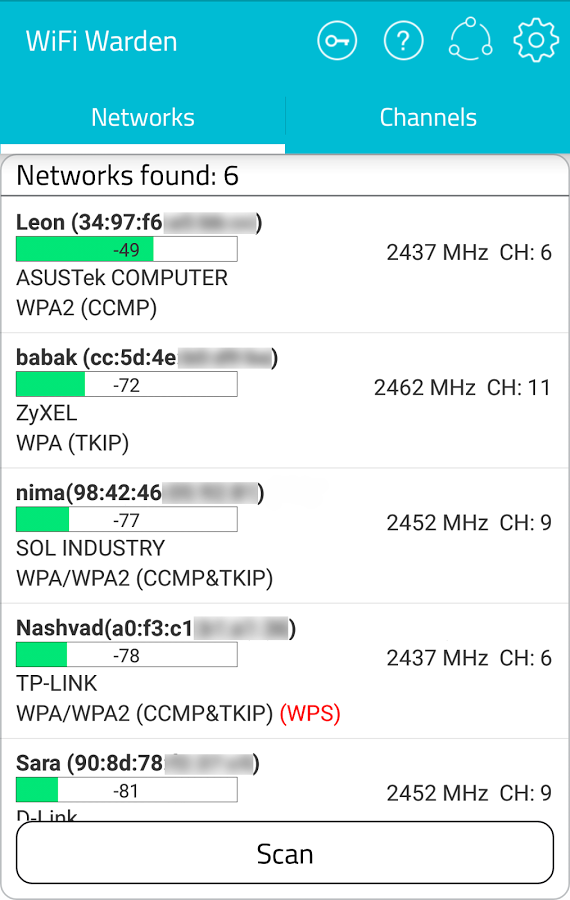Viewport: 570px width, 900px height.
Task: Select the babak network entry
Action: [x=285, y=400]
